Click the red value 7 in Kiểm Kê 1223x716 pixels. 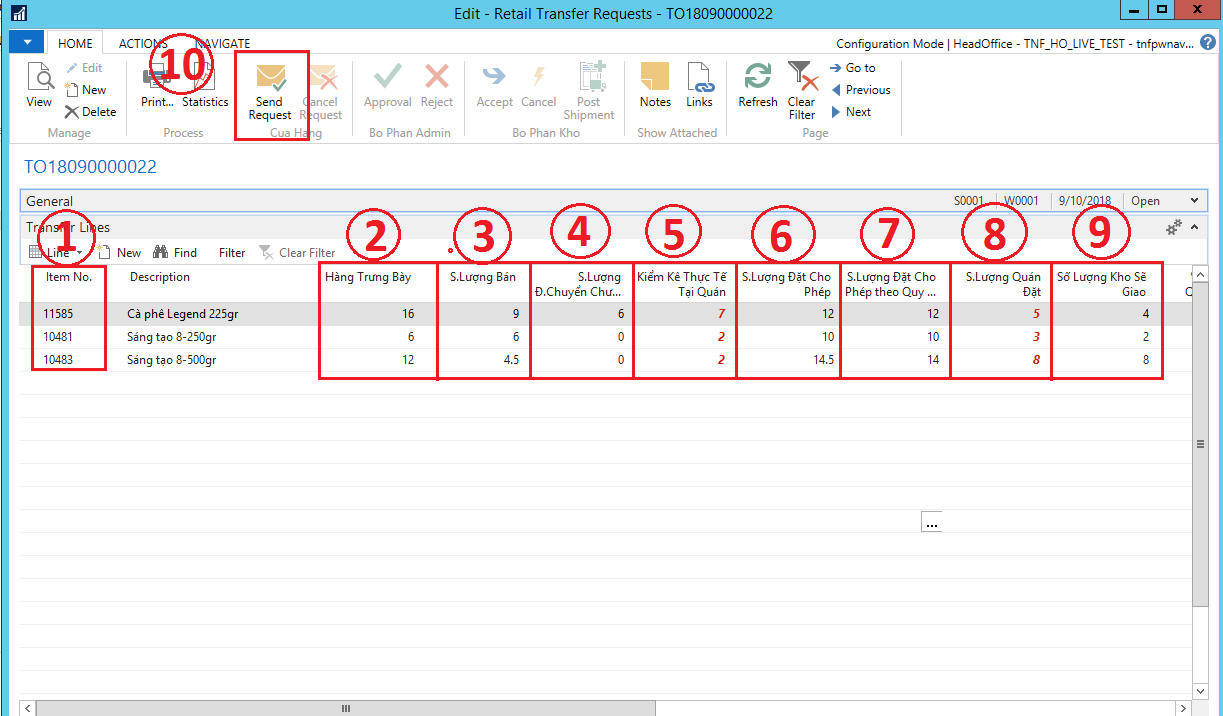coord(722,313)
